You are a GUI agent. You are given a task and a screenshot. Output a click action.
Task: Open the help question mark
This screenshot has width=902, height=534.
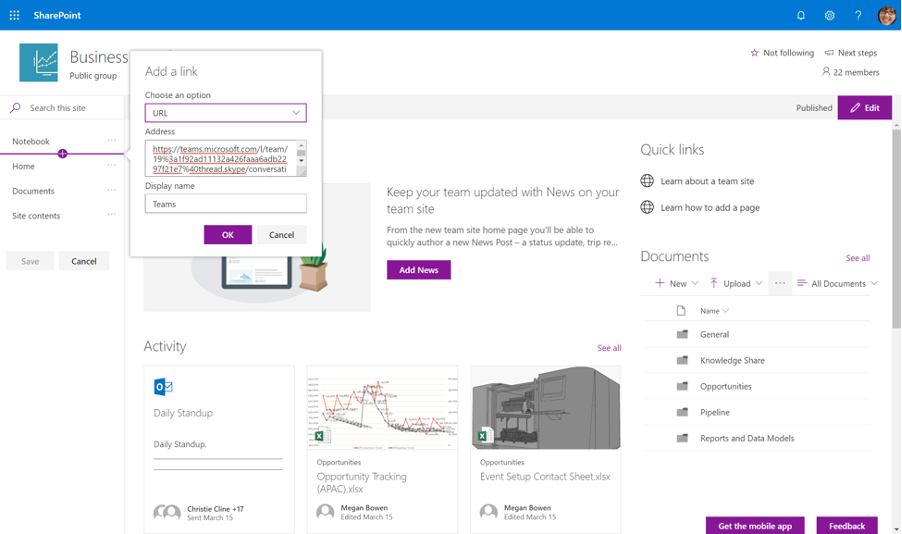point(858,16)
